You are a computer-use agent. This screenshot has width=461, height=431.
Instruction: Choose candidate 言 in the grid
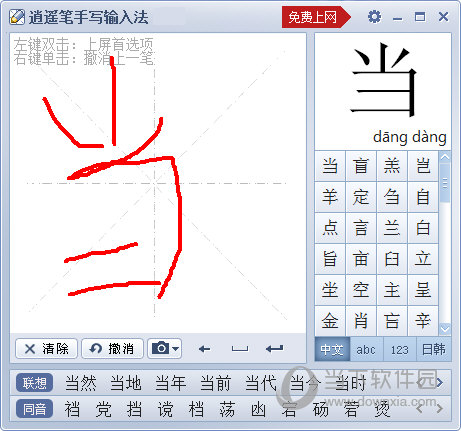pyautogui.click(x=361, y=228)
